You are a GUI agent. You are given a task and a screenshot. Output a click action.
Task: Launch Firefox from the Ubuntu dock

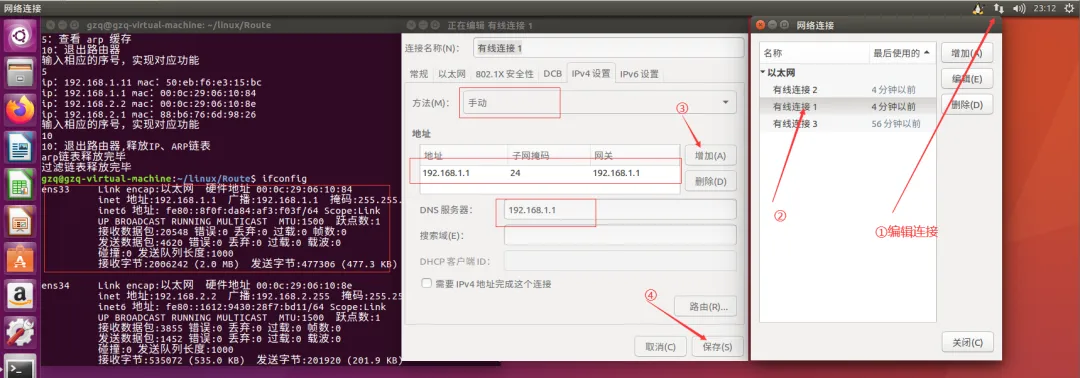point(19,109)
